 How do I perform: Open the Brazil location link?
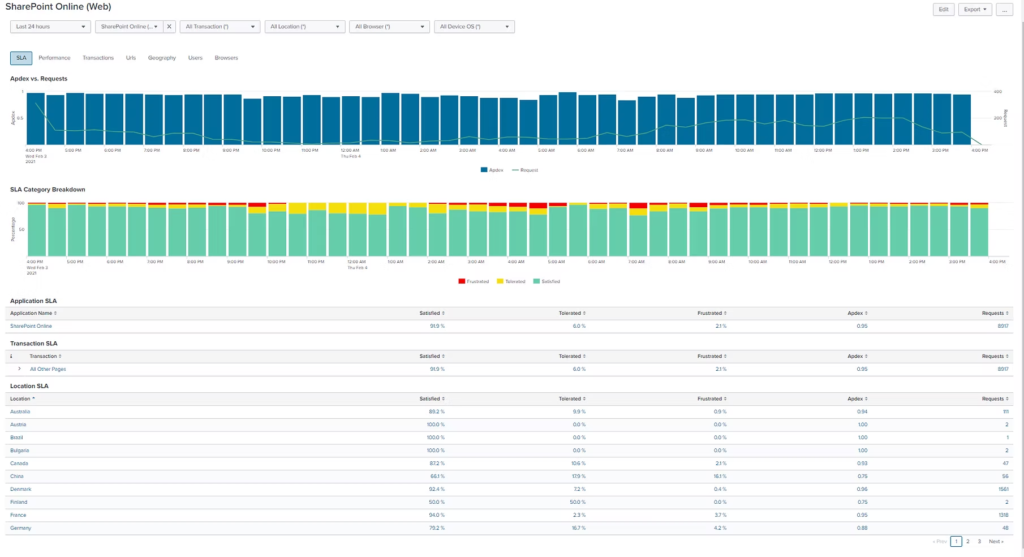pyautogui.click(x=16, y=438)
